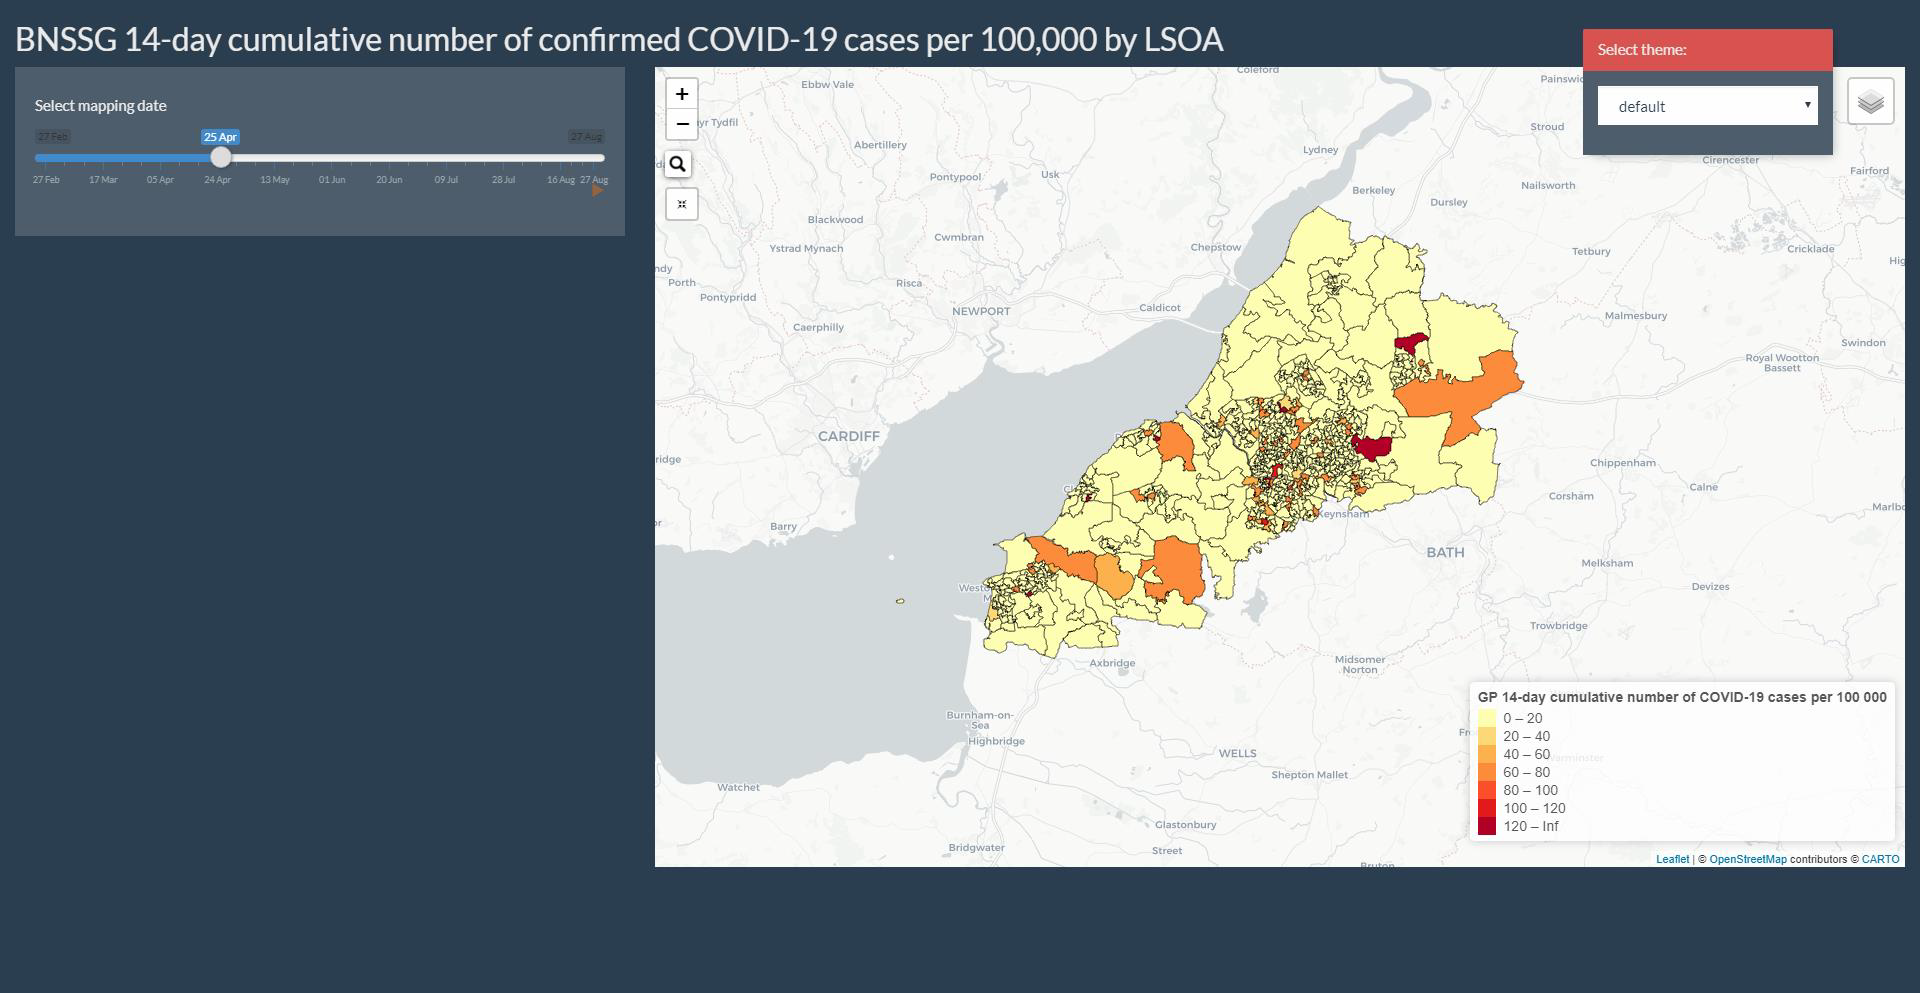This screenshot has height=993, width=1920.
Task: Click the 27 Aug end date label
Action: [583, 135]
